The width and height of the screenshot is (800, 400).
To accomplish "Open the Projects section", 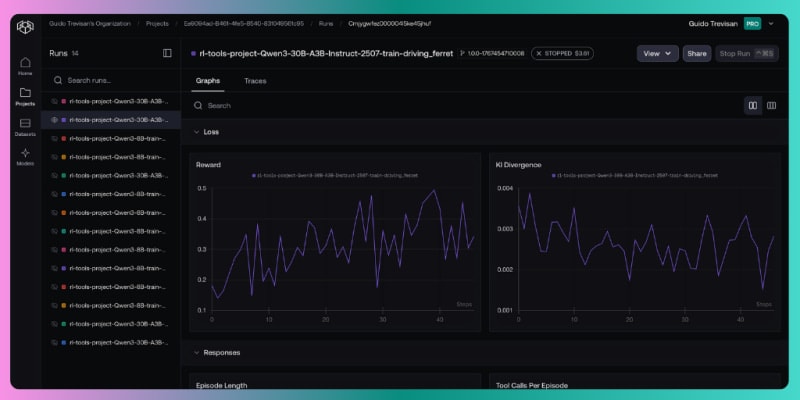I will 25,96.
